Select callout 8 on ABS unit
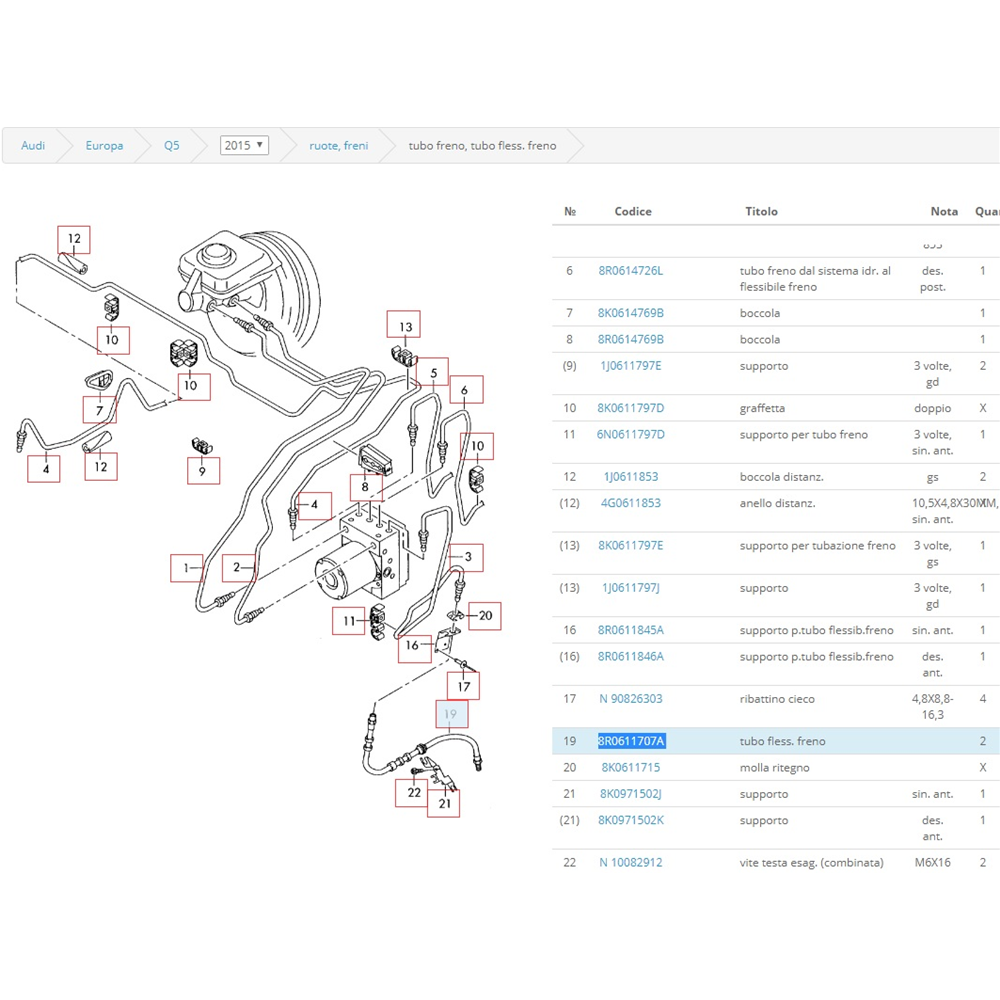Image resolution: width=1000 pixels, height=1000 pixels. [x=366, y=488]
